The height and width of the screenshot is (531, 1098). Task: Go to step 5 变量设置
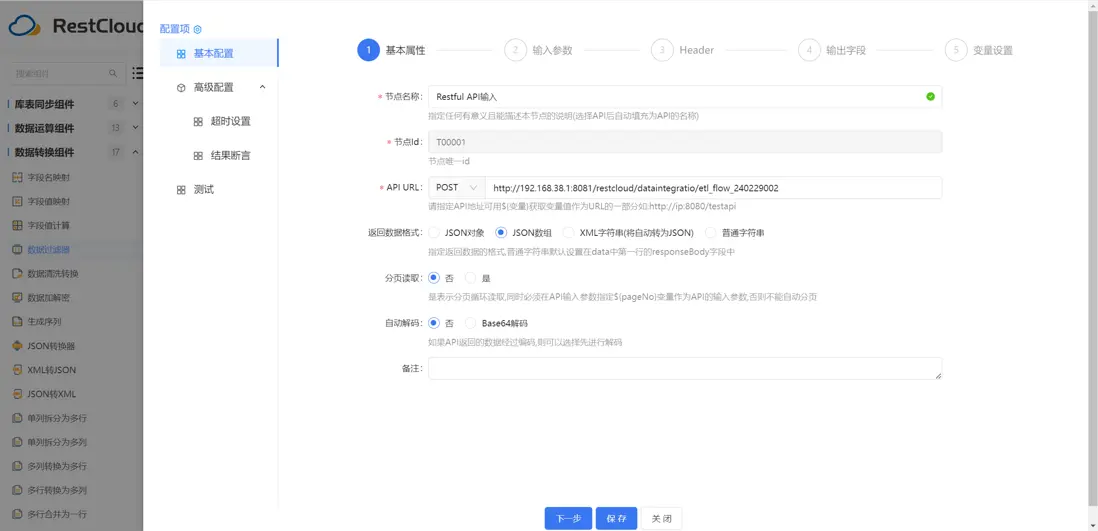(979, 50)
